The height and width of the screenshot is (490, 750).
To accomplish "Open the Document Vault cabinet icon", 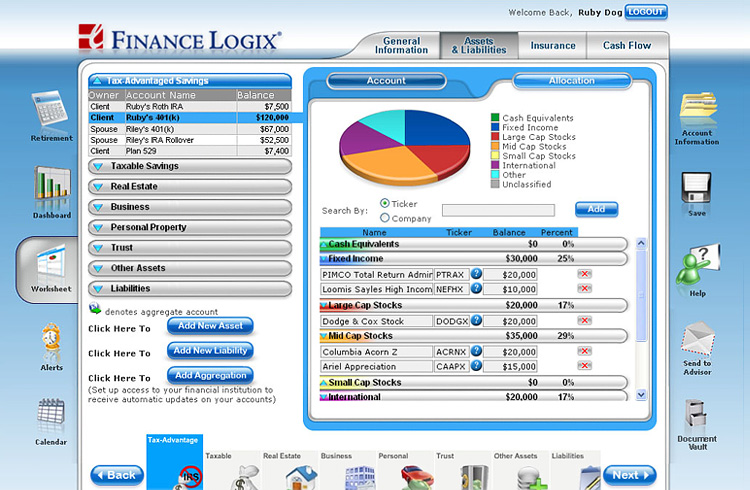I will (695, 413).
